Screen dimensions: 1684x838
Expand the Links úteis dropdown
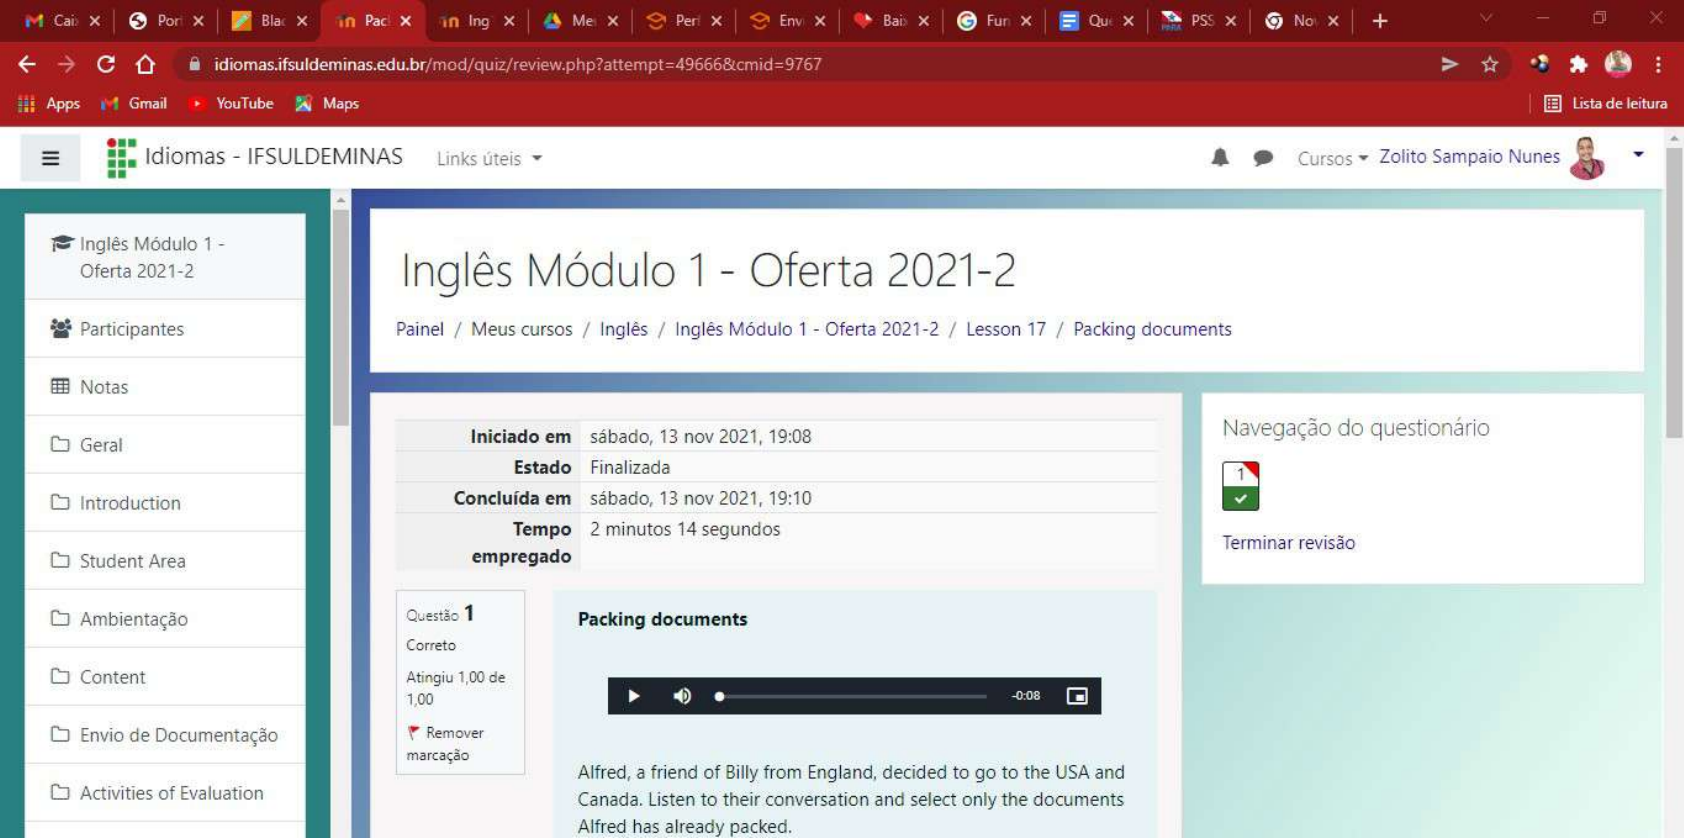click(x=489, y=159)
